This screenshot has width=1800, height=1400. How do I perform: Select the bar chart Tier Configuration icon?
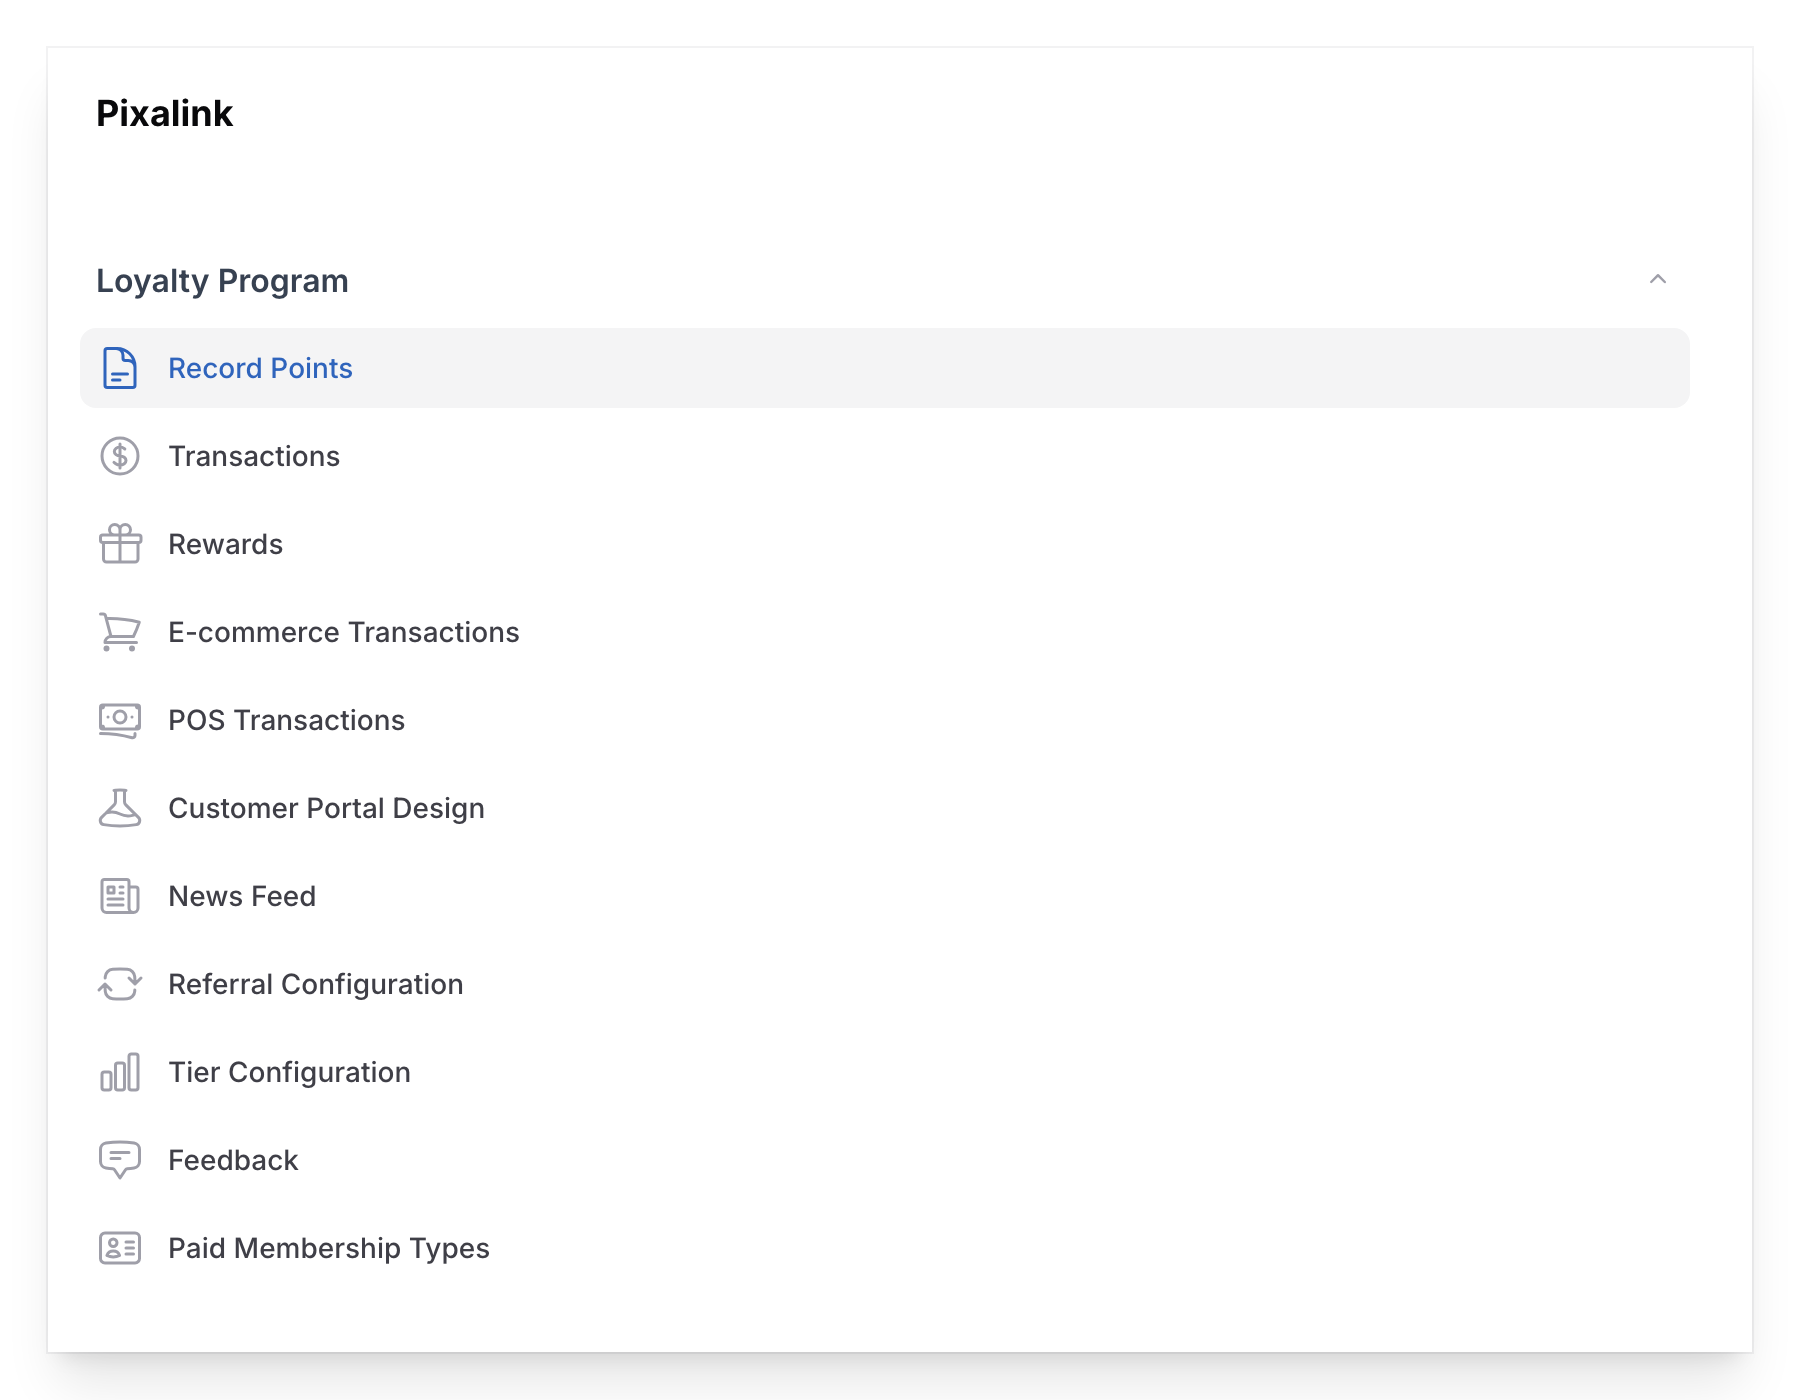coord(119,1072)
